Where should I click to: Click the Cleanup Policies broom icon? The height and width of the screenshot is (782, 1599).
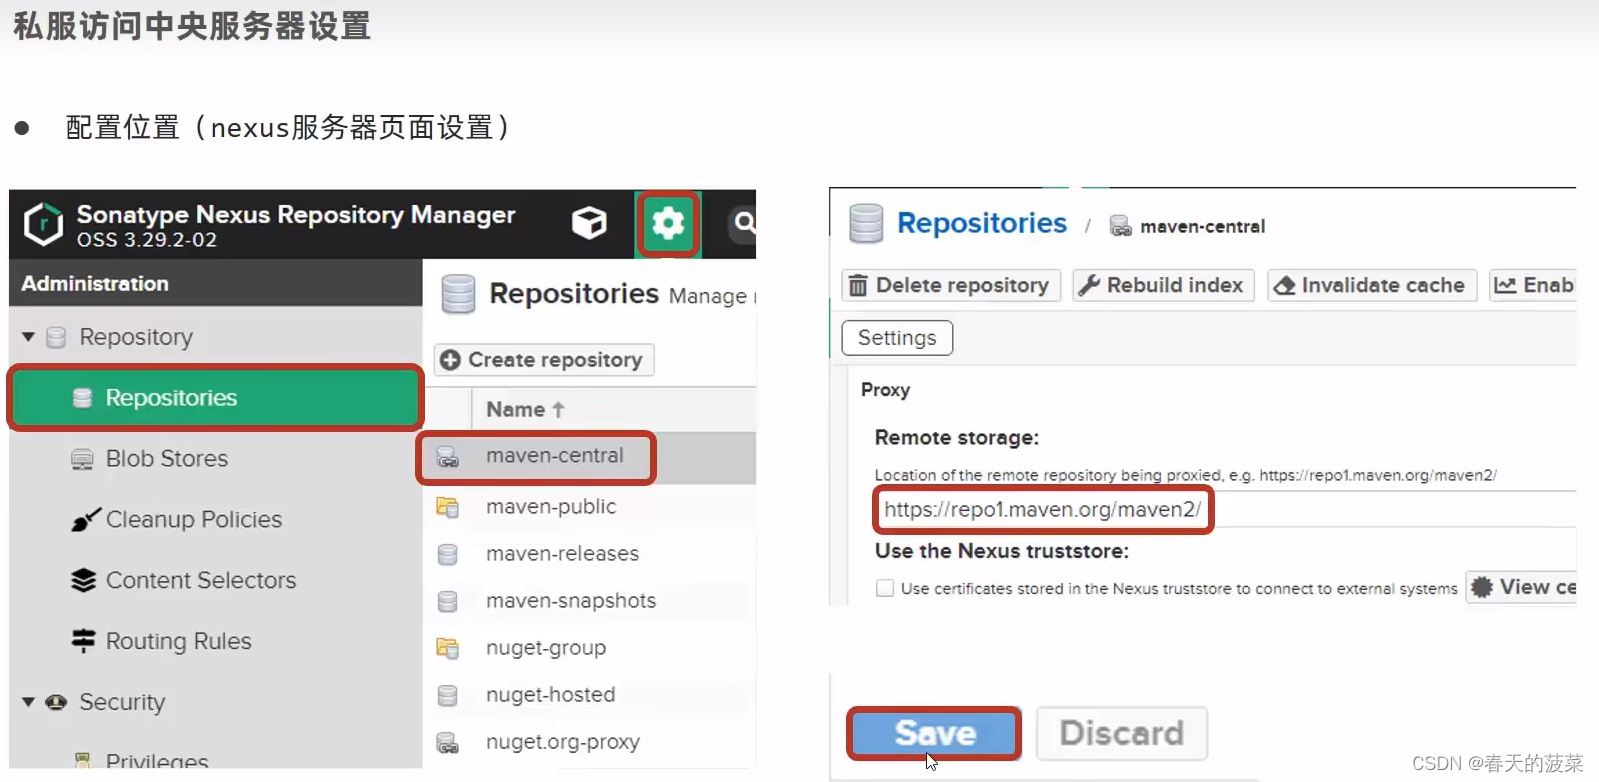85,520
